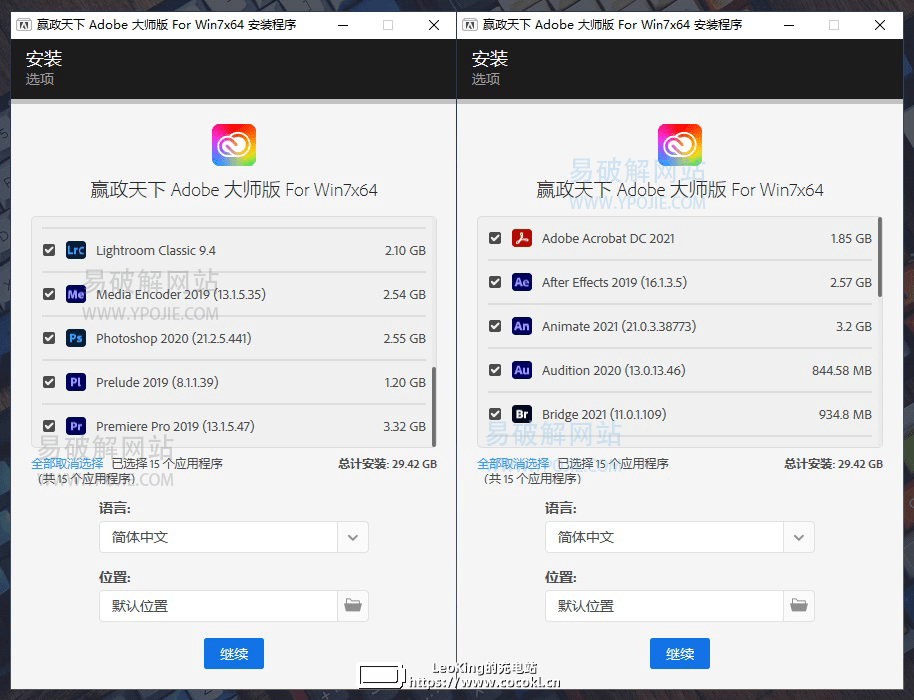The height and width of the screenshot is (700, 914).
Task: Select Photoshop 2020 (21.2.5.441) text
Action: [x=174, y=339]
